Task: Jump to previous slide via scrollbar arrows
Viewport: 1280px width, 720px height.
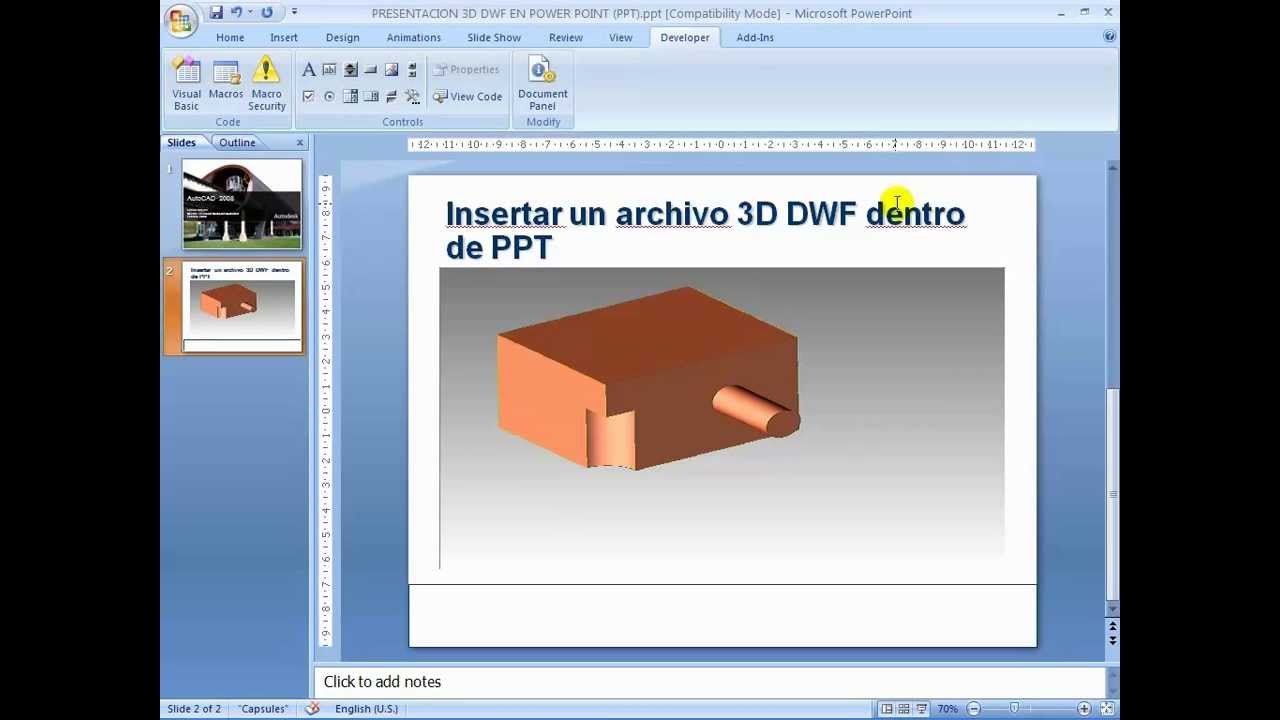Action: (1112, 626)
